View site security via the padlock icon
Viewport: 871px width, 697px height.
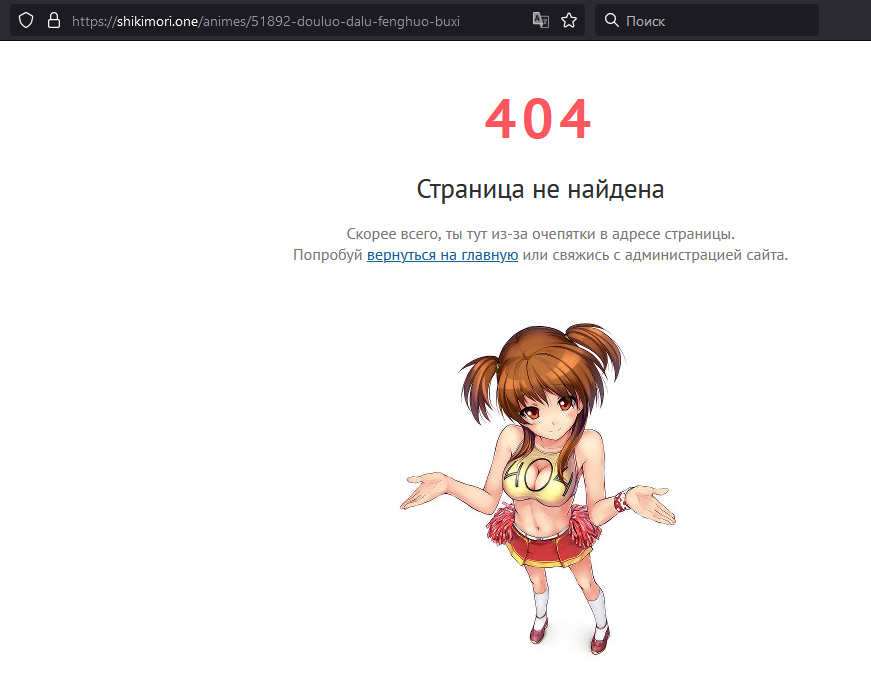click(53, 21)
